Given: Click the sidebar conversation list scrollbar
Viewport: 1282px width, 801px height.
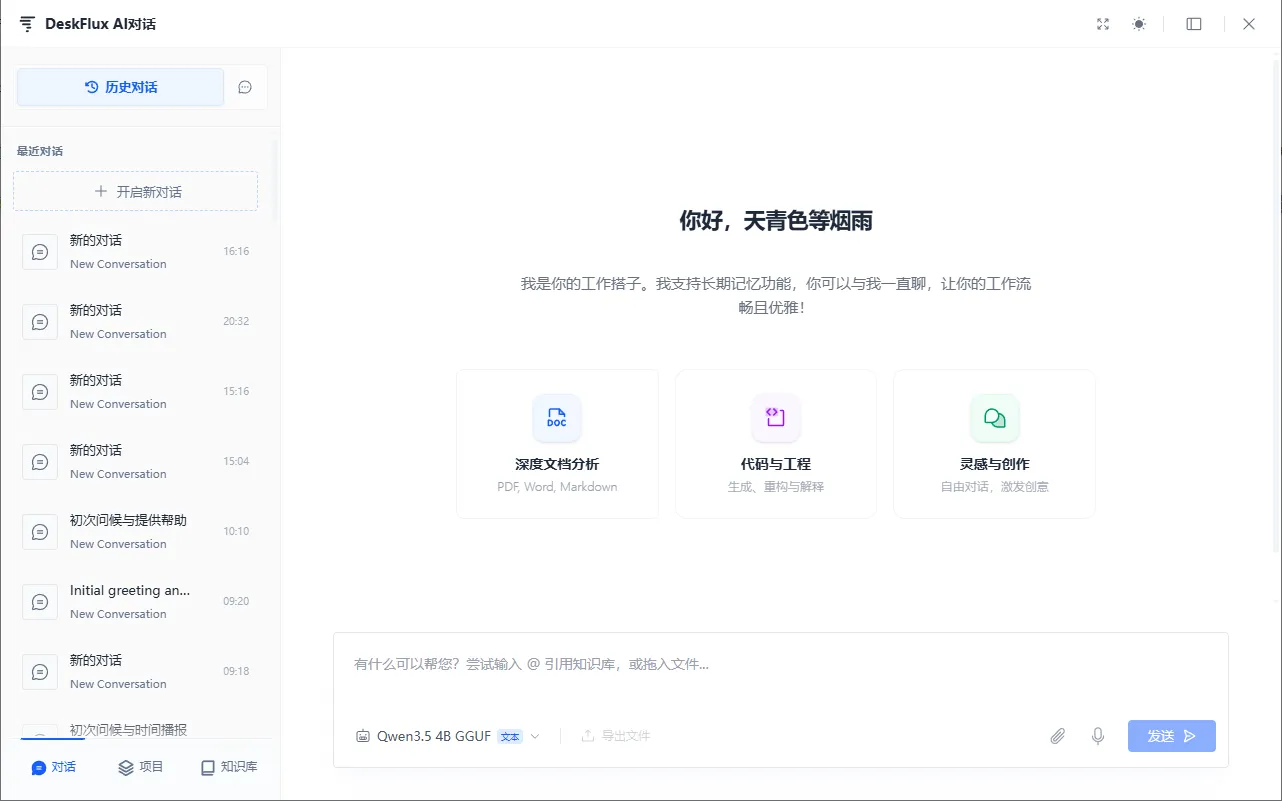Looking at the screenshot, I should pyautogui.click(x=276, y=180).
